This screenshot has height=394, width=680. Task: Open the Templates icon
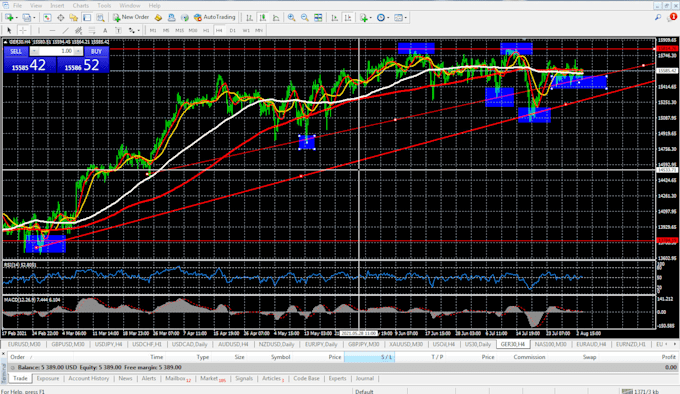398,18
